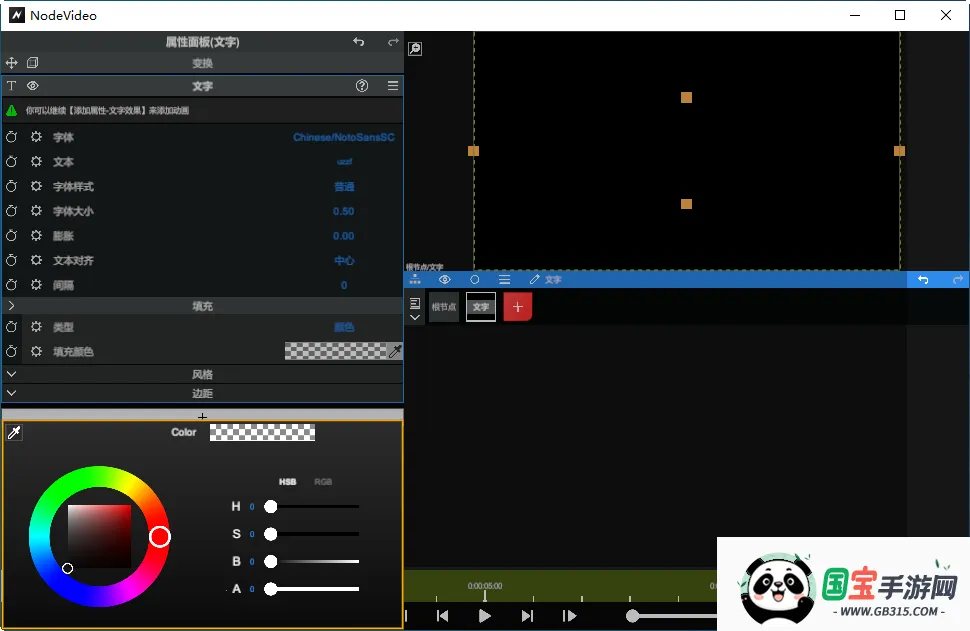Click the move transform icon in the 变换 section
The image size is (970, 631).
coord(12,62)
